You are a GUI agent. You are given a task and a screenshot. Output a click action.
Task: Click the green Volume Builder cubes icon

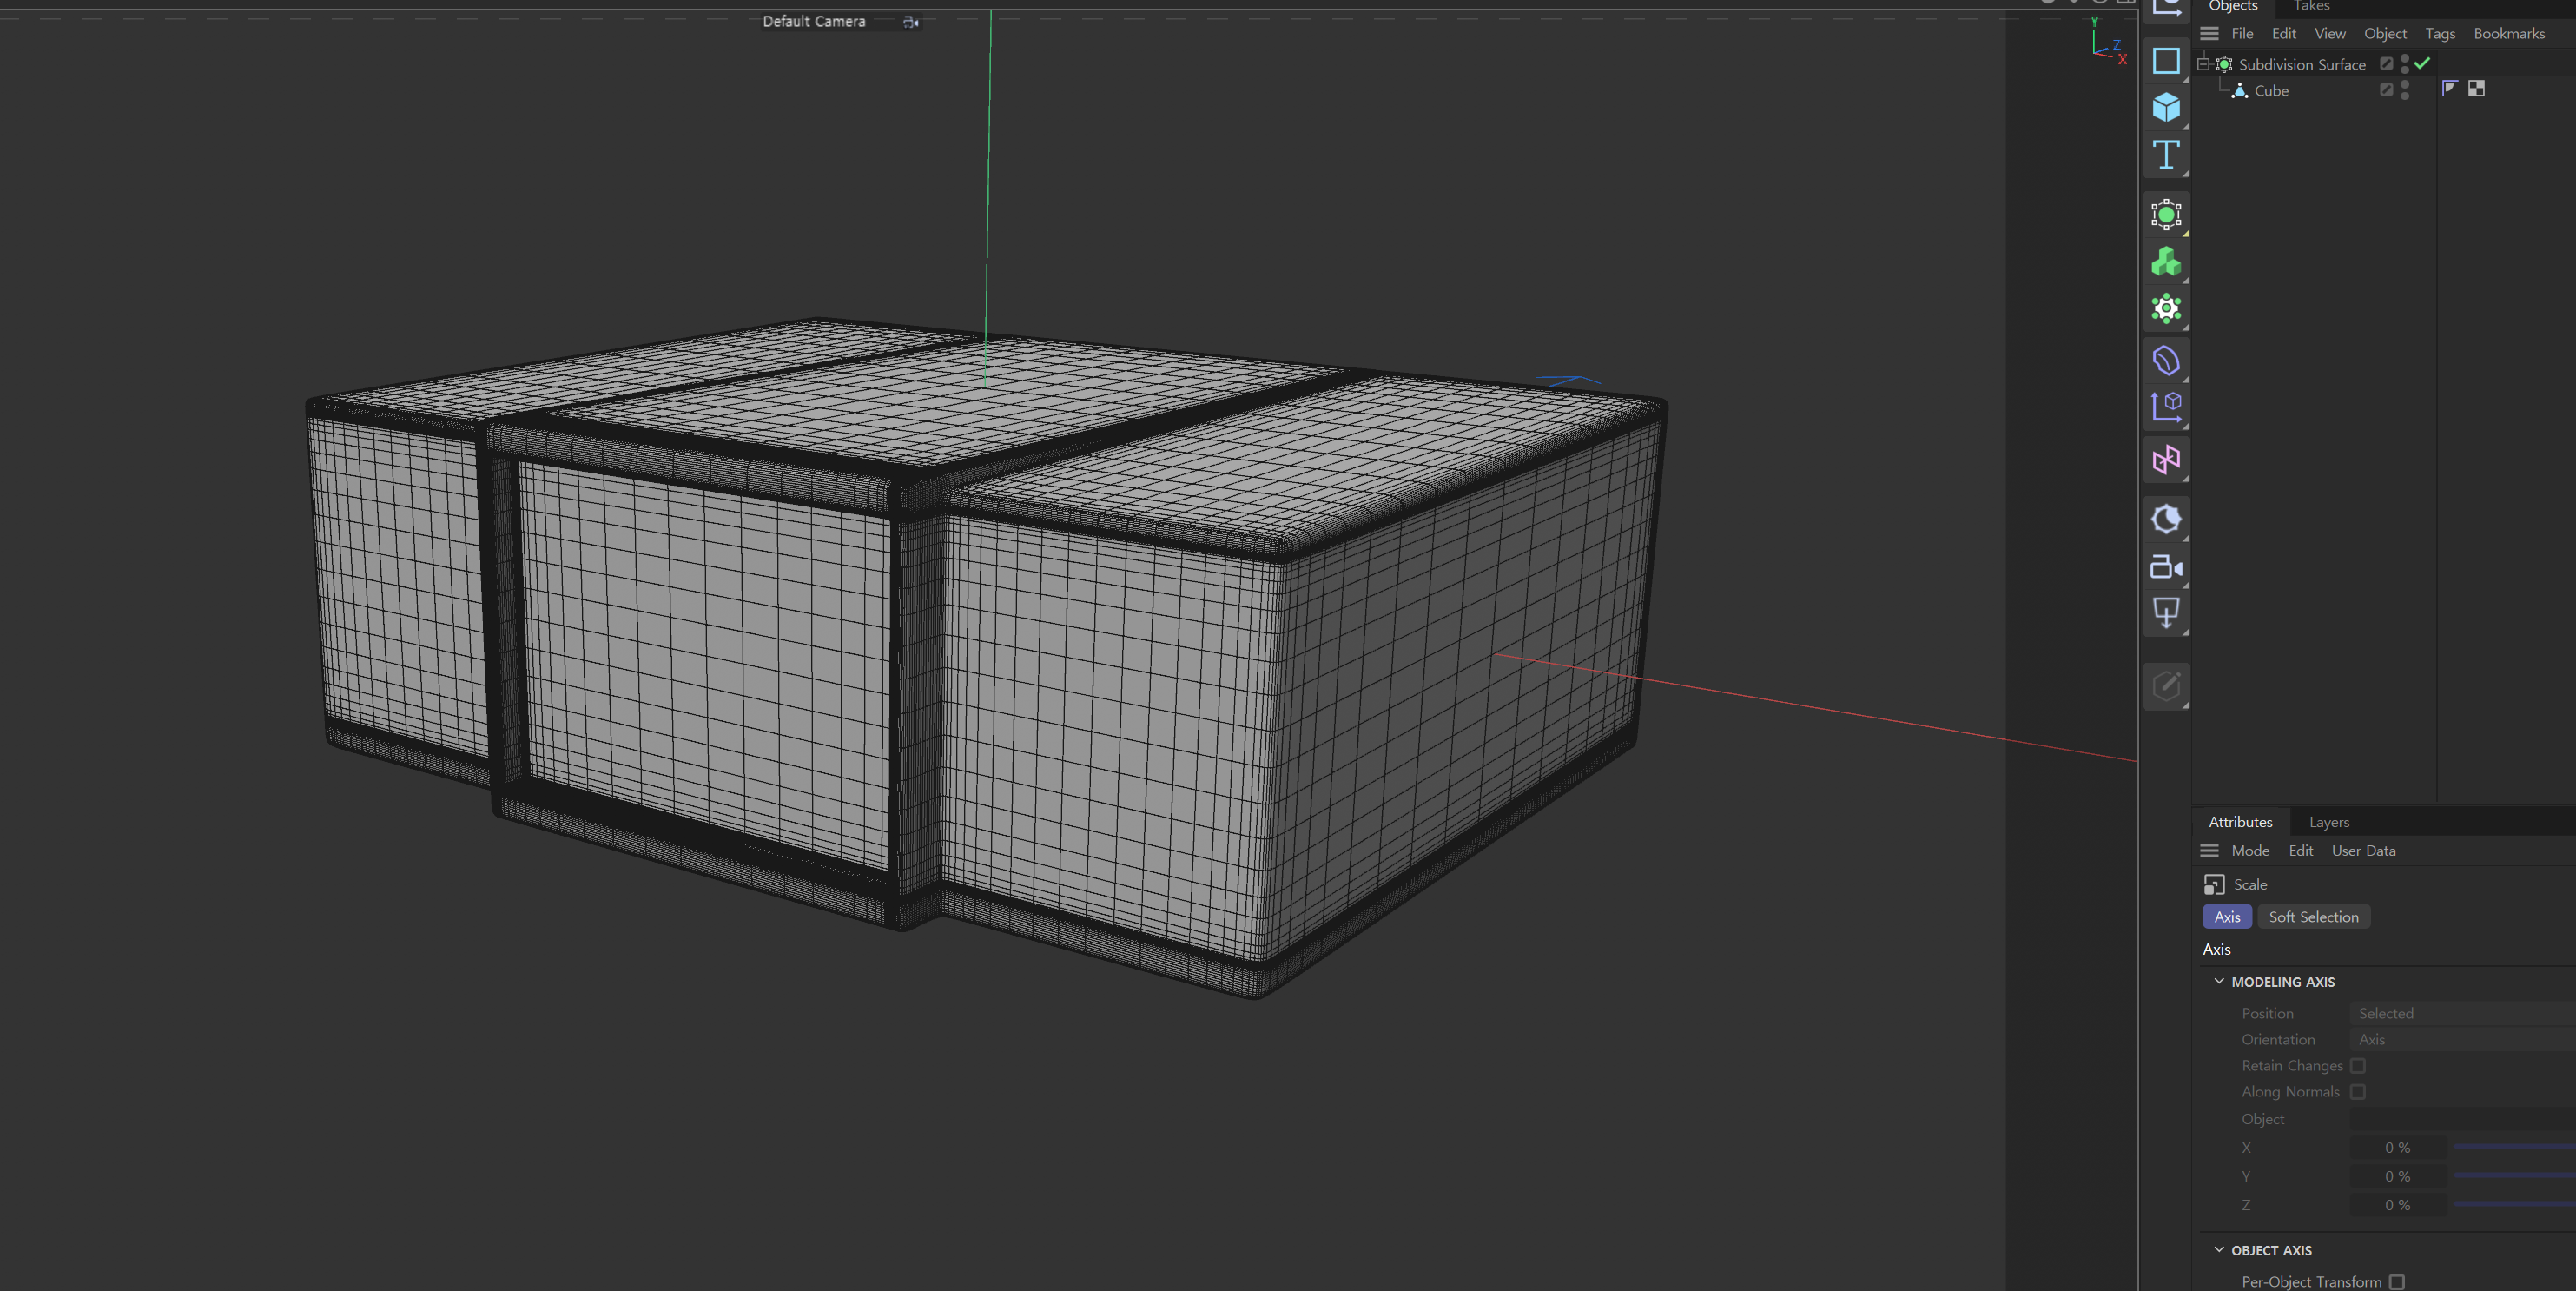(2166, 262)
